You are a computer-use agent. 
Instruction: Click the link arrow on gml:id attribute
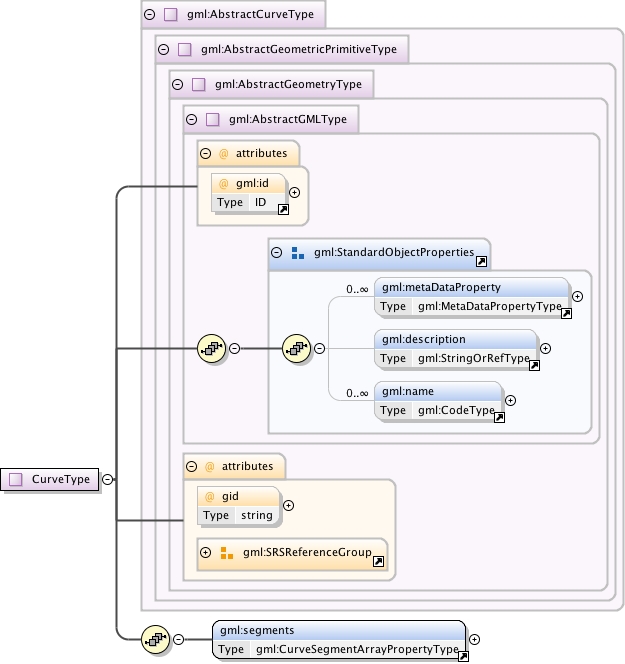pyautogui.click(x=283, y=209)
